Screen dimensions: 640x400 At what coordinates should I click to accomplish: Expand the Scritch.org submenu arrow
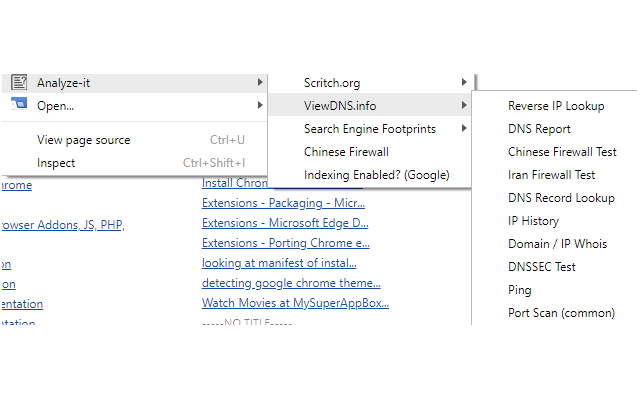[464, 82]
